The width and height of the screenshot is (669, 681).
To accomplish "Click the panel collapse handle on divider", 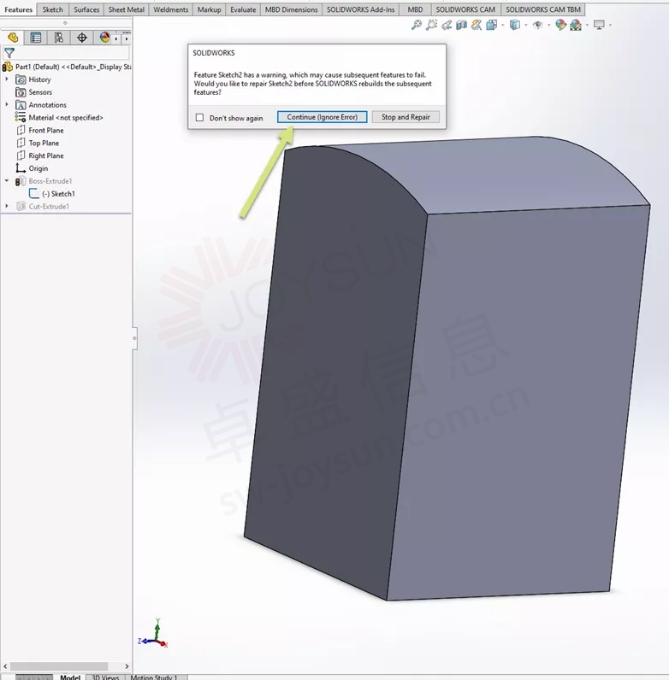I will click(135, 338).
